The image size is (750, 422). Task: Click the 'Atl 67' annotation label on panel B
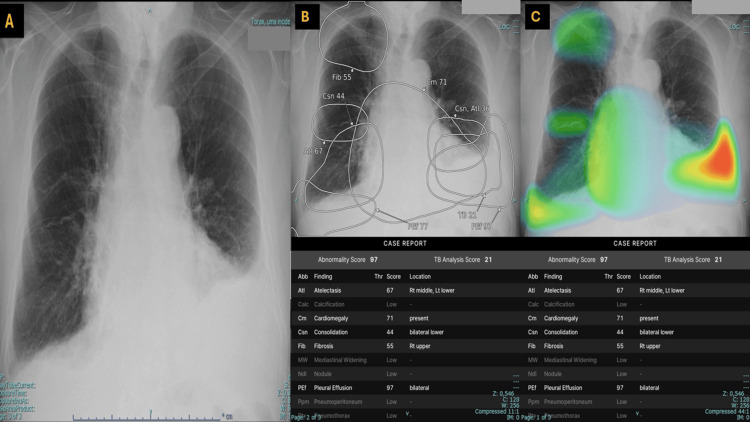(x=313, y=151)
